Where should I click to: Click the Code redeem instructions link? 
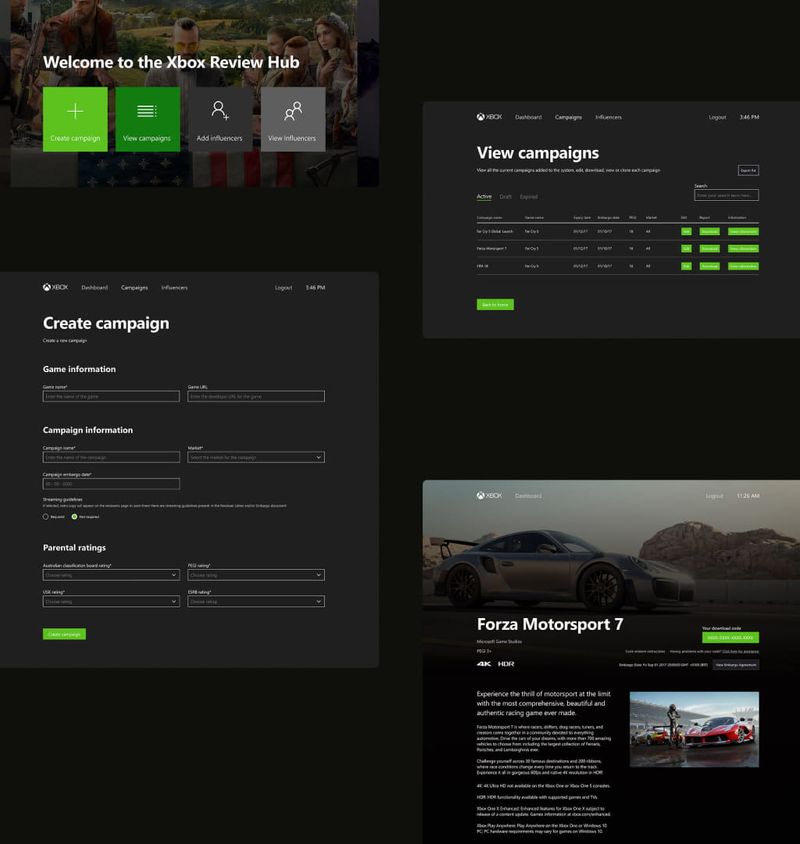(x=645, y=651)
